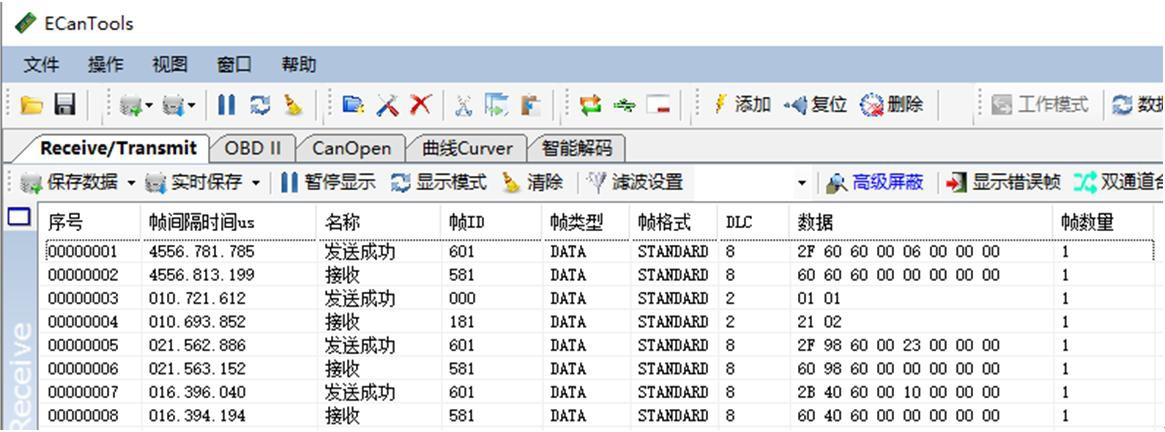This screenshot has width=1165, height=432.
Task: Click the crossed tools settings icon
Action: click(x=388, y=105)
